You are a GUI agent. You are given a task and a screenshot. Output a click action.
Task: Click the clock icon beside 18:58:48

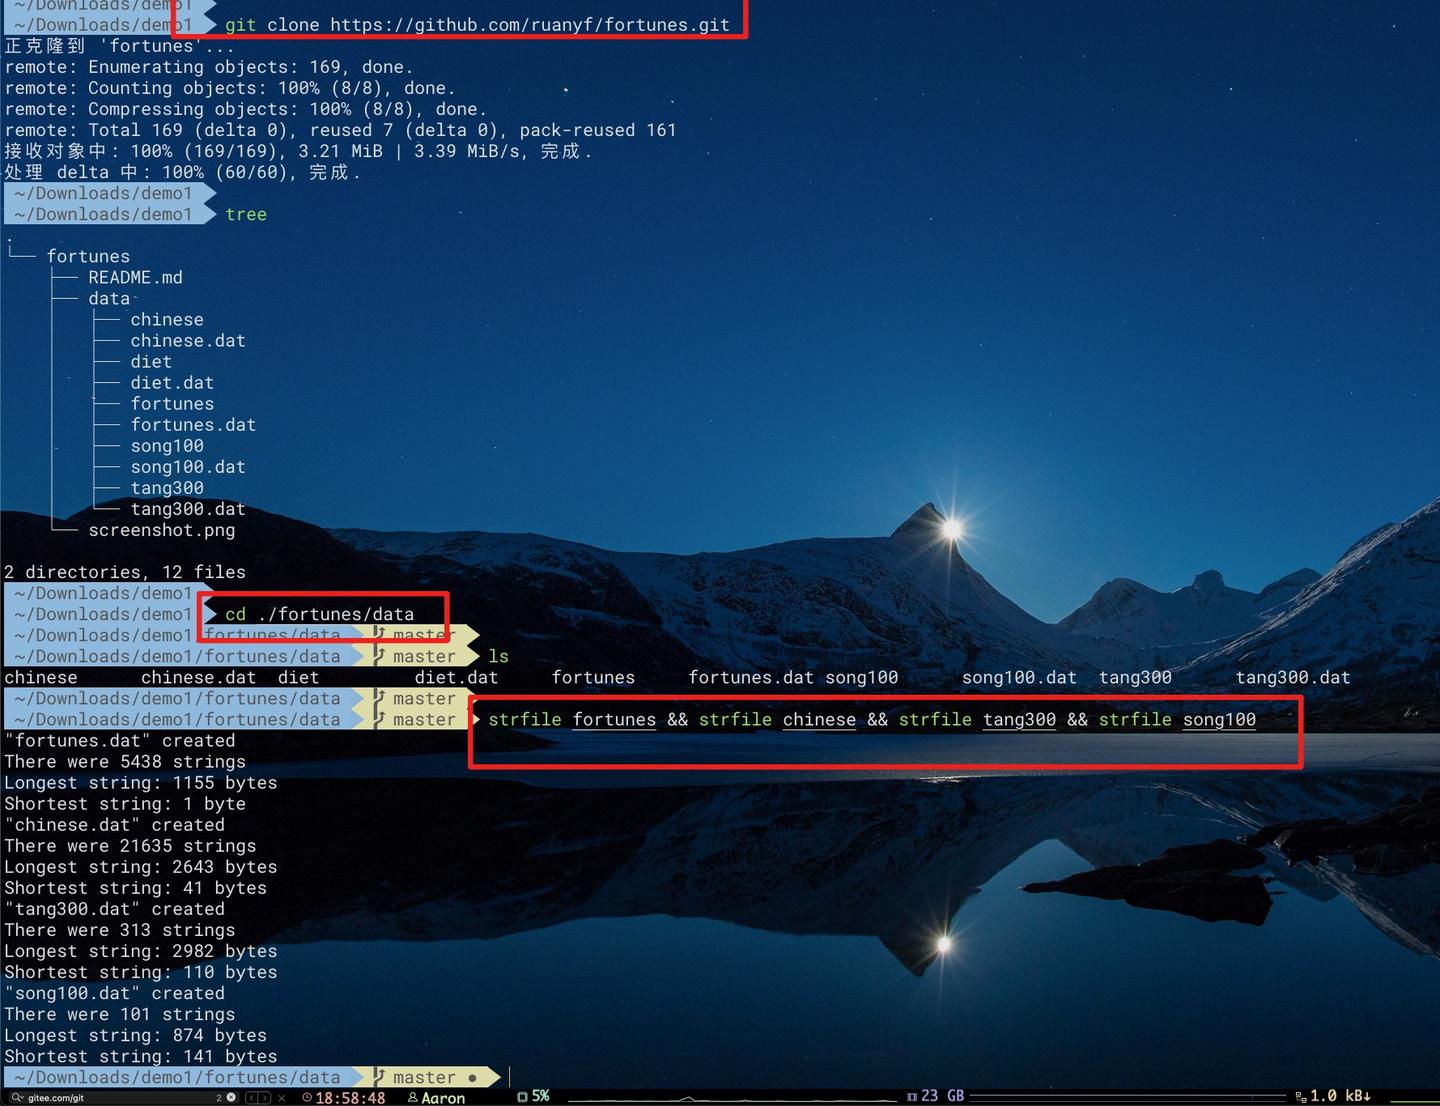point(306,1097)
